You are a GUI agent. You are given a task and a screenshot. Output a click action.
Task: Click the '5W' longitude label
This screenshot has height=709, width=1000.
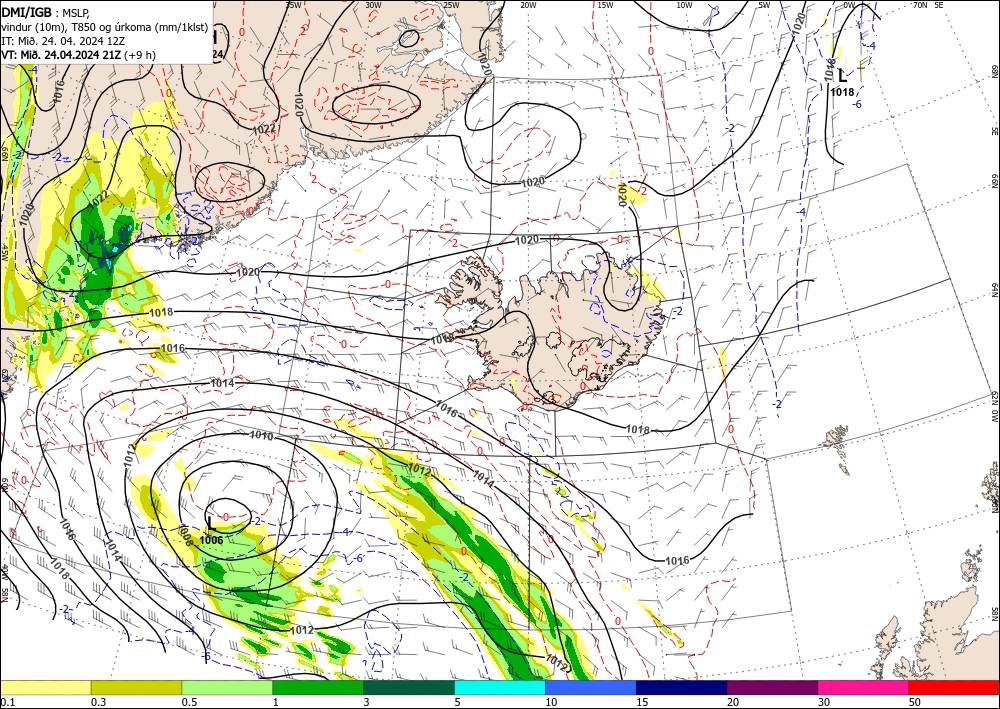pos(764,4)
